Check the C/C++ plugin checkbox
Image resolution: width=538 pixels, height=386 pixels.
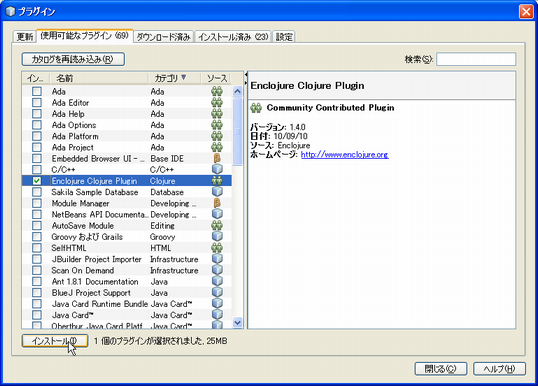37,169
